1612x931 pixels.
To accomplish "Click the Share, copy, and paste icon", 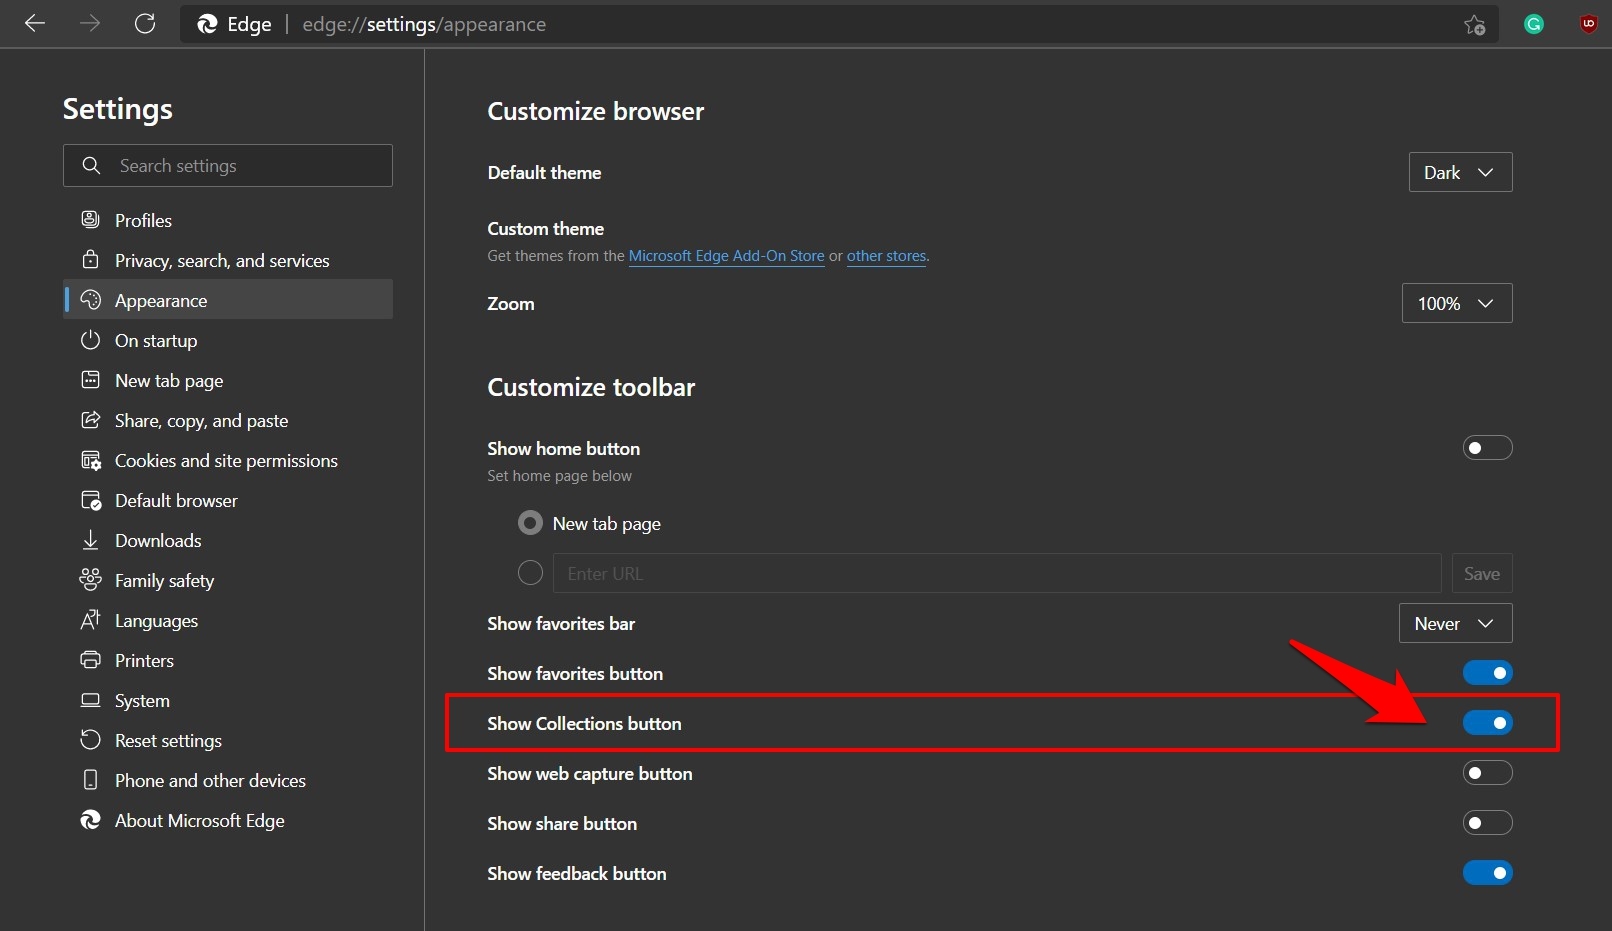I will (x=90, y=420).
